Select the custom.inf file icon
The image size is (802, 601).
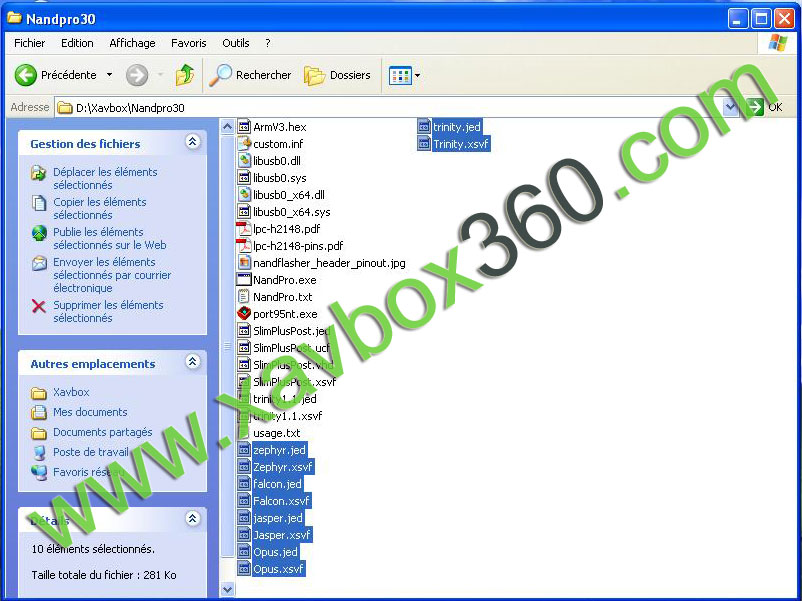tap(244, 144)
